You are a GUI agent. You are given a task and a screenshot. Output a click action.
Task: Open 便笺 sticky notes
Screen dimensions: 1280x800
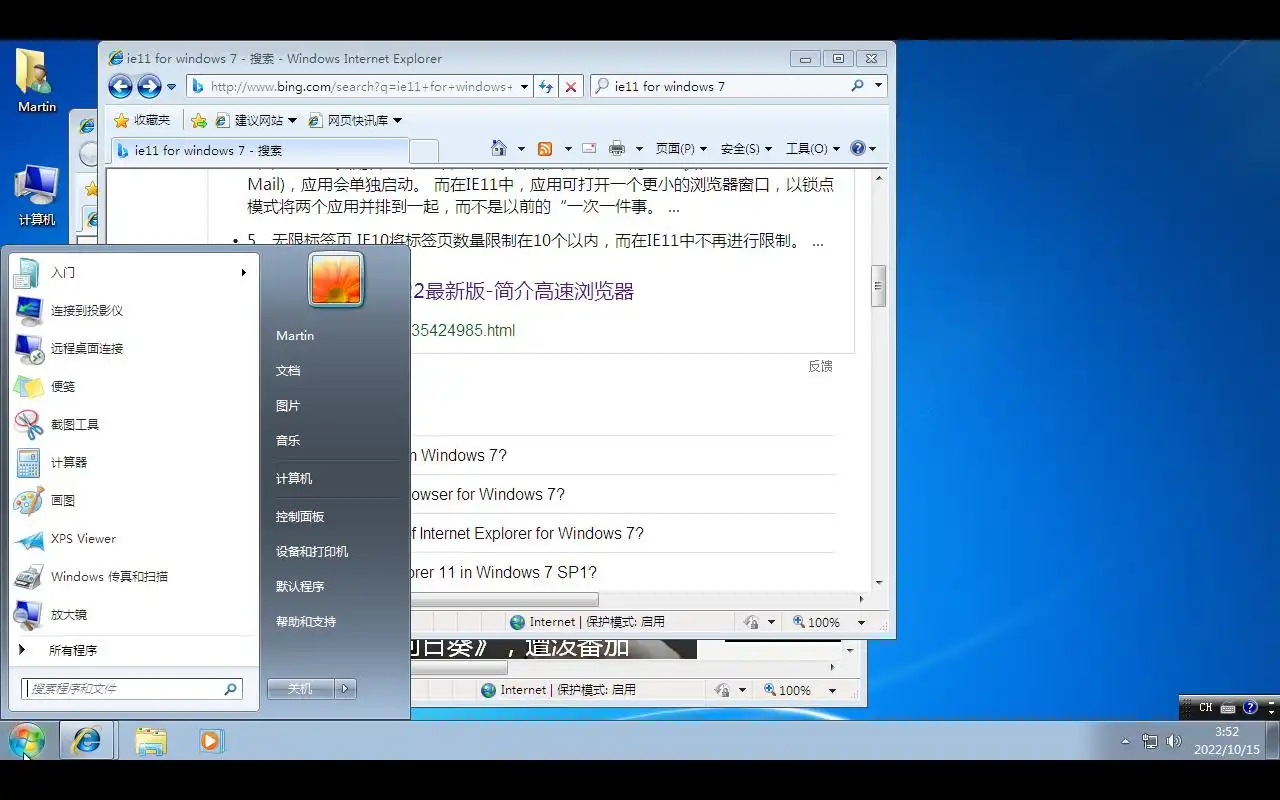(132, 386)
